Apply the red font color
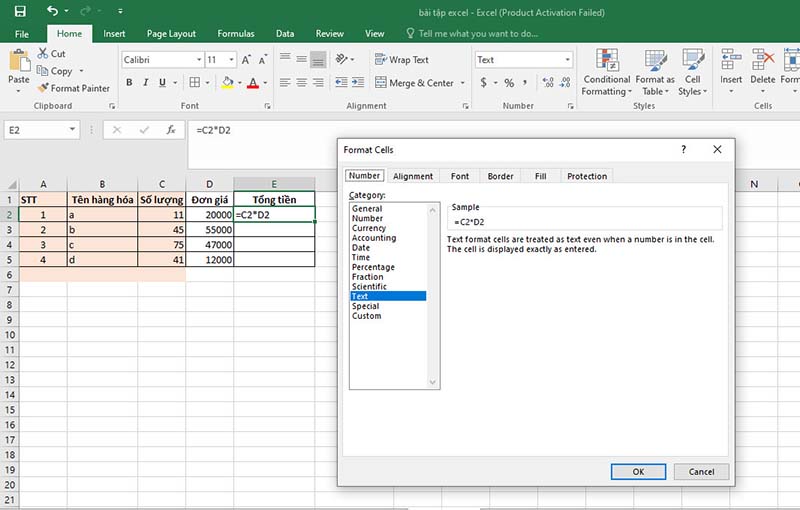800x510 pixels. (x=253, y=83)
